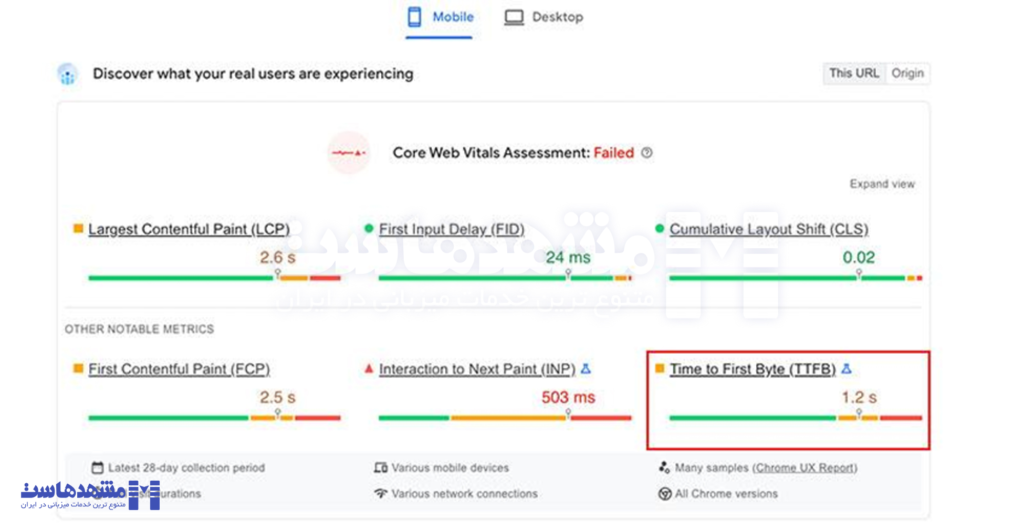Switch to the Desktop tab
1024x531 pixels.
[x=543, y=18]
